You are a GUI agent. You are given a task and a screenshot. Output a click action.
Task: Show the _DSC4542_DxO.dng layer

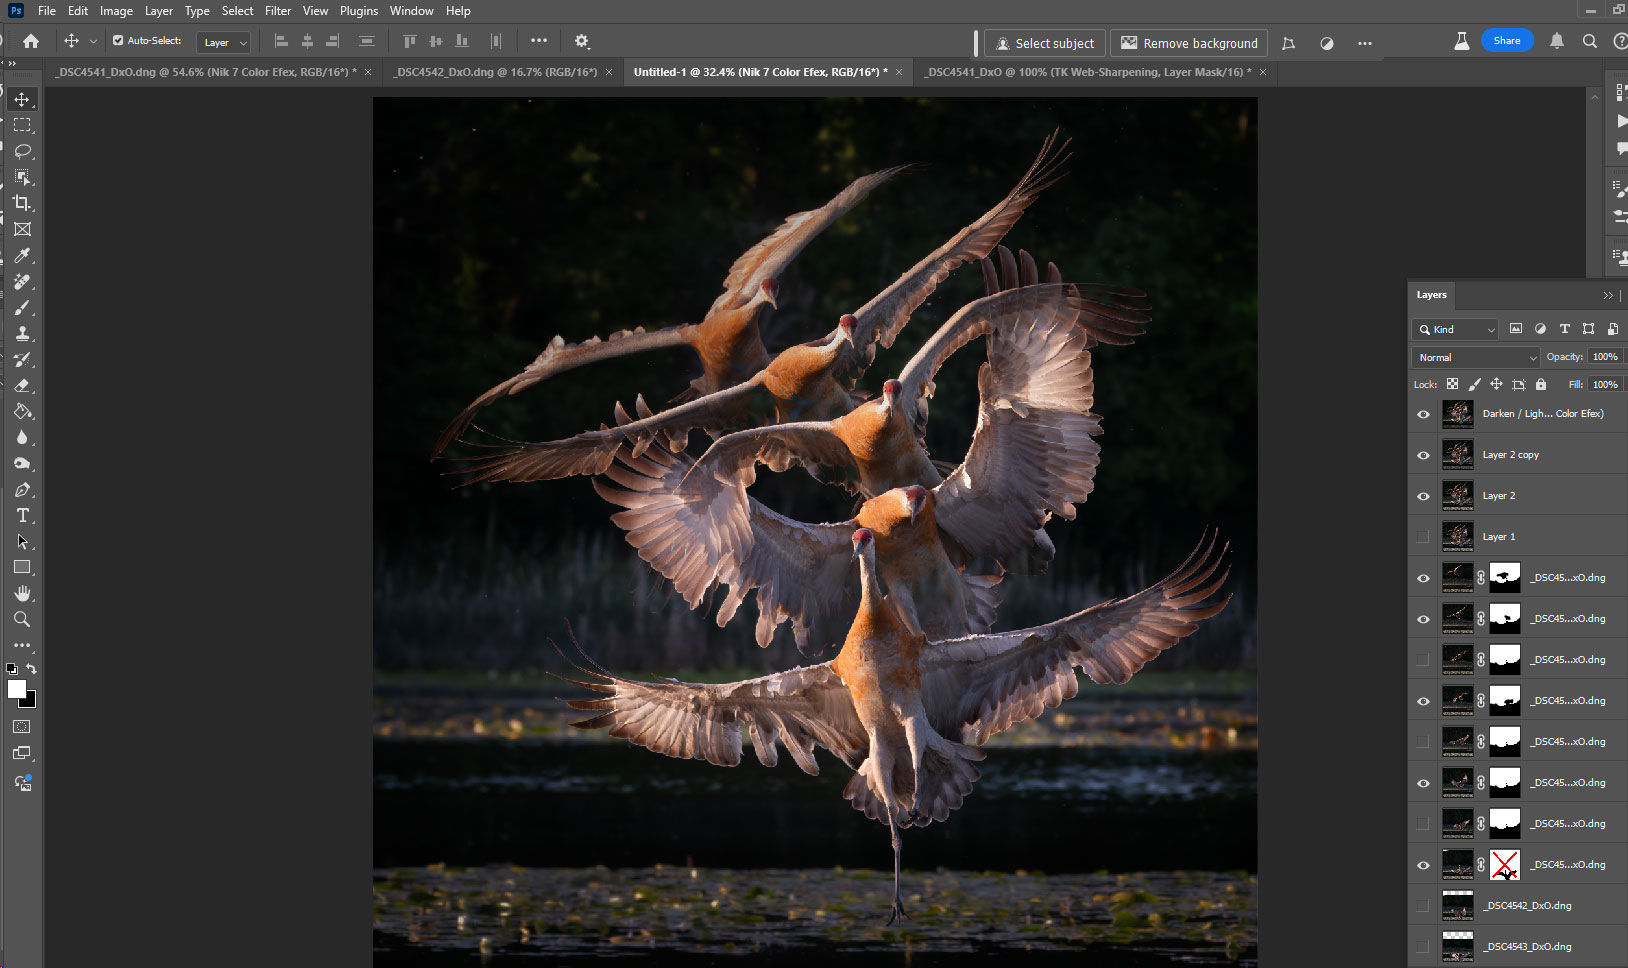pos(1423,906)
